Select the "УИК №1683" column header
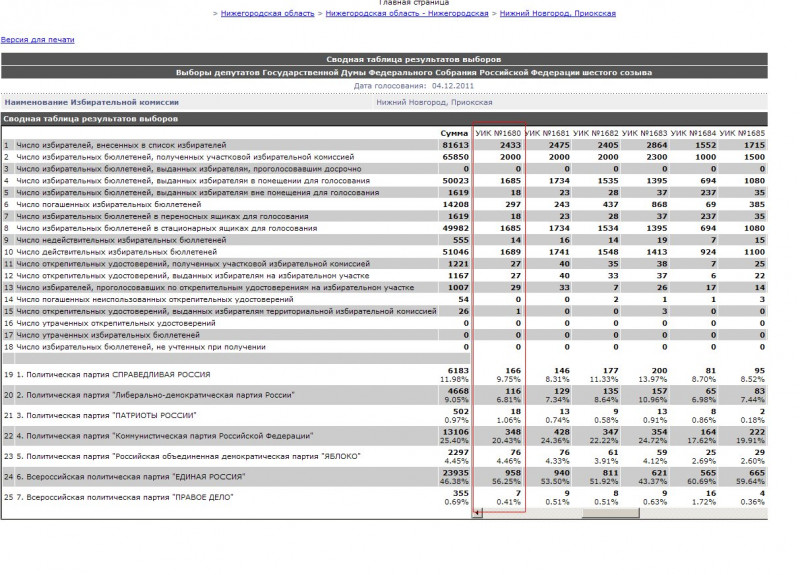Screen dimensions: 800x575 point(645,133)
